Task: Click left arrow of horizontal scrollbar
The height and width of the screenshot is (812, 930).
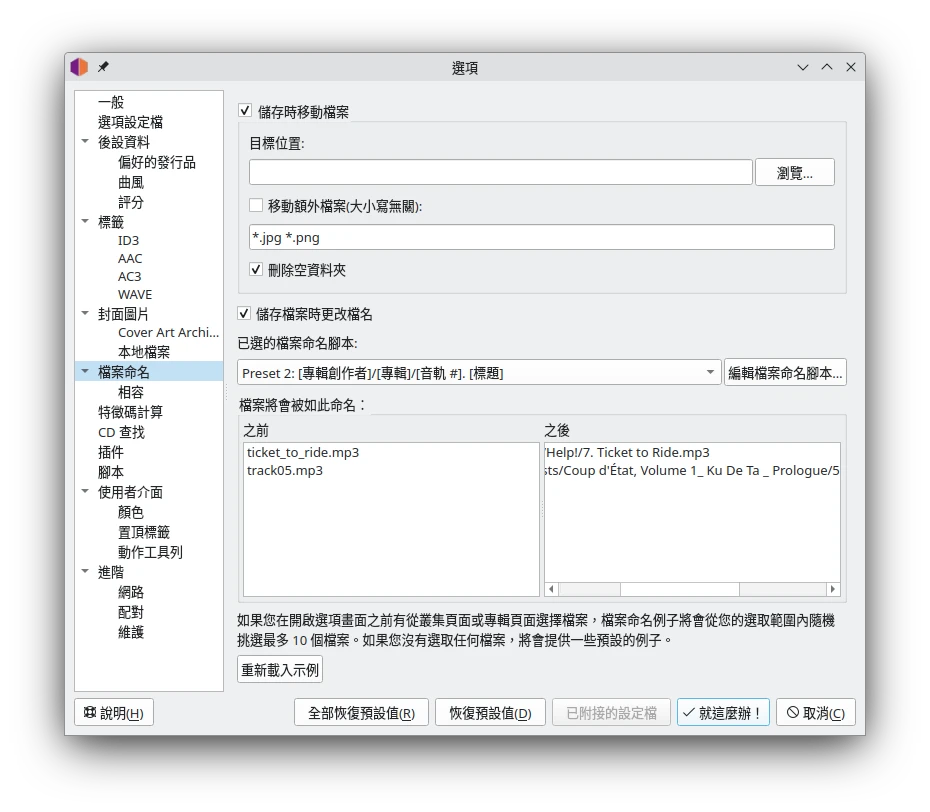Action: [551, 589]
